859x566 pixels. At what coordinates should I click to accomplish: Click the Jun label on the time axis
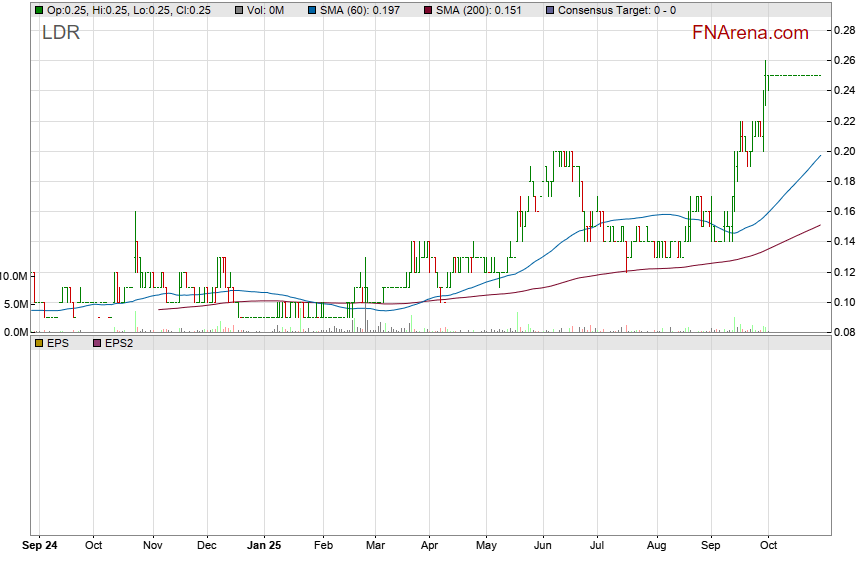point(543,547)
